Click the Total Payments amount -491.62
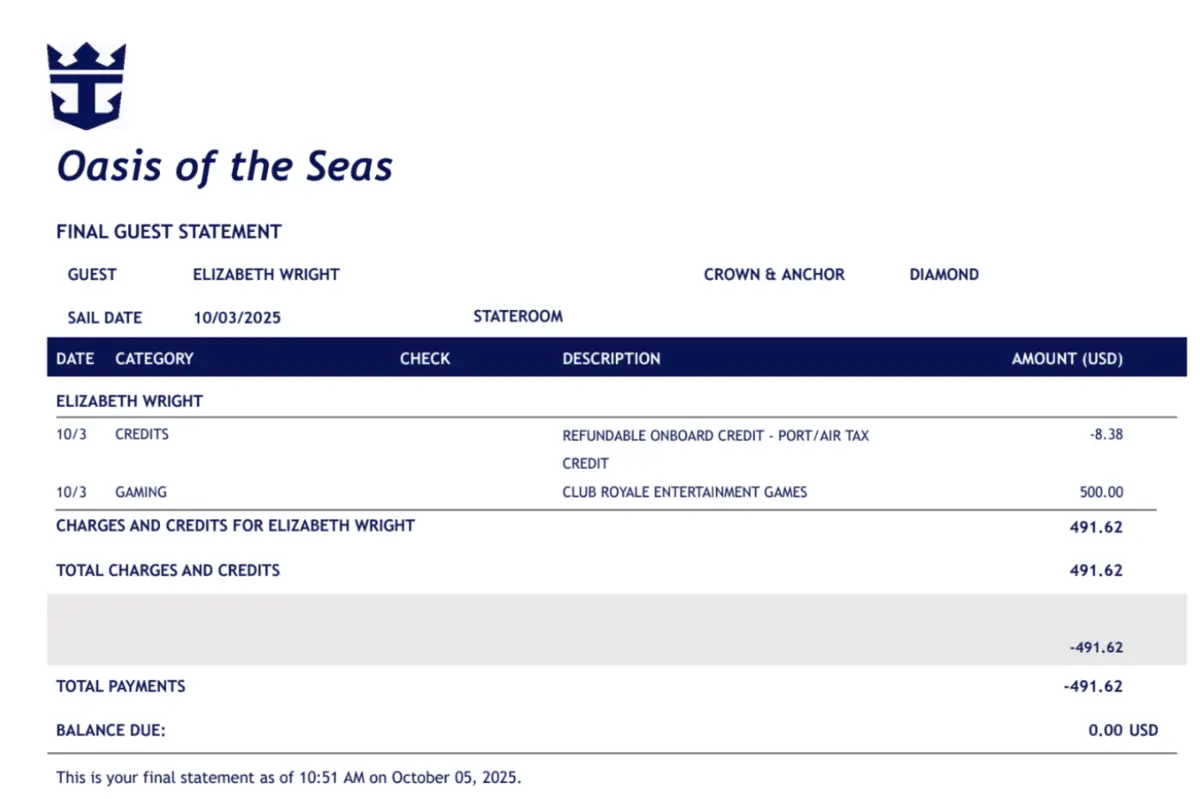Image resolution: width=1200 pixels, height=799 pixels. coord(1093,686)
